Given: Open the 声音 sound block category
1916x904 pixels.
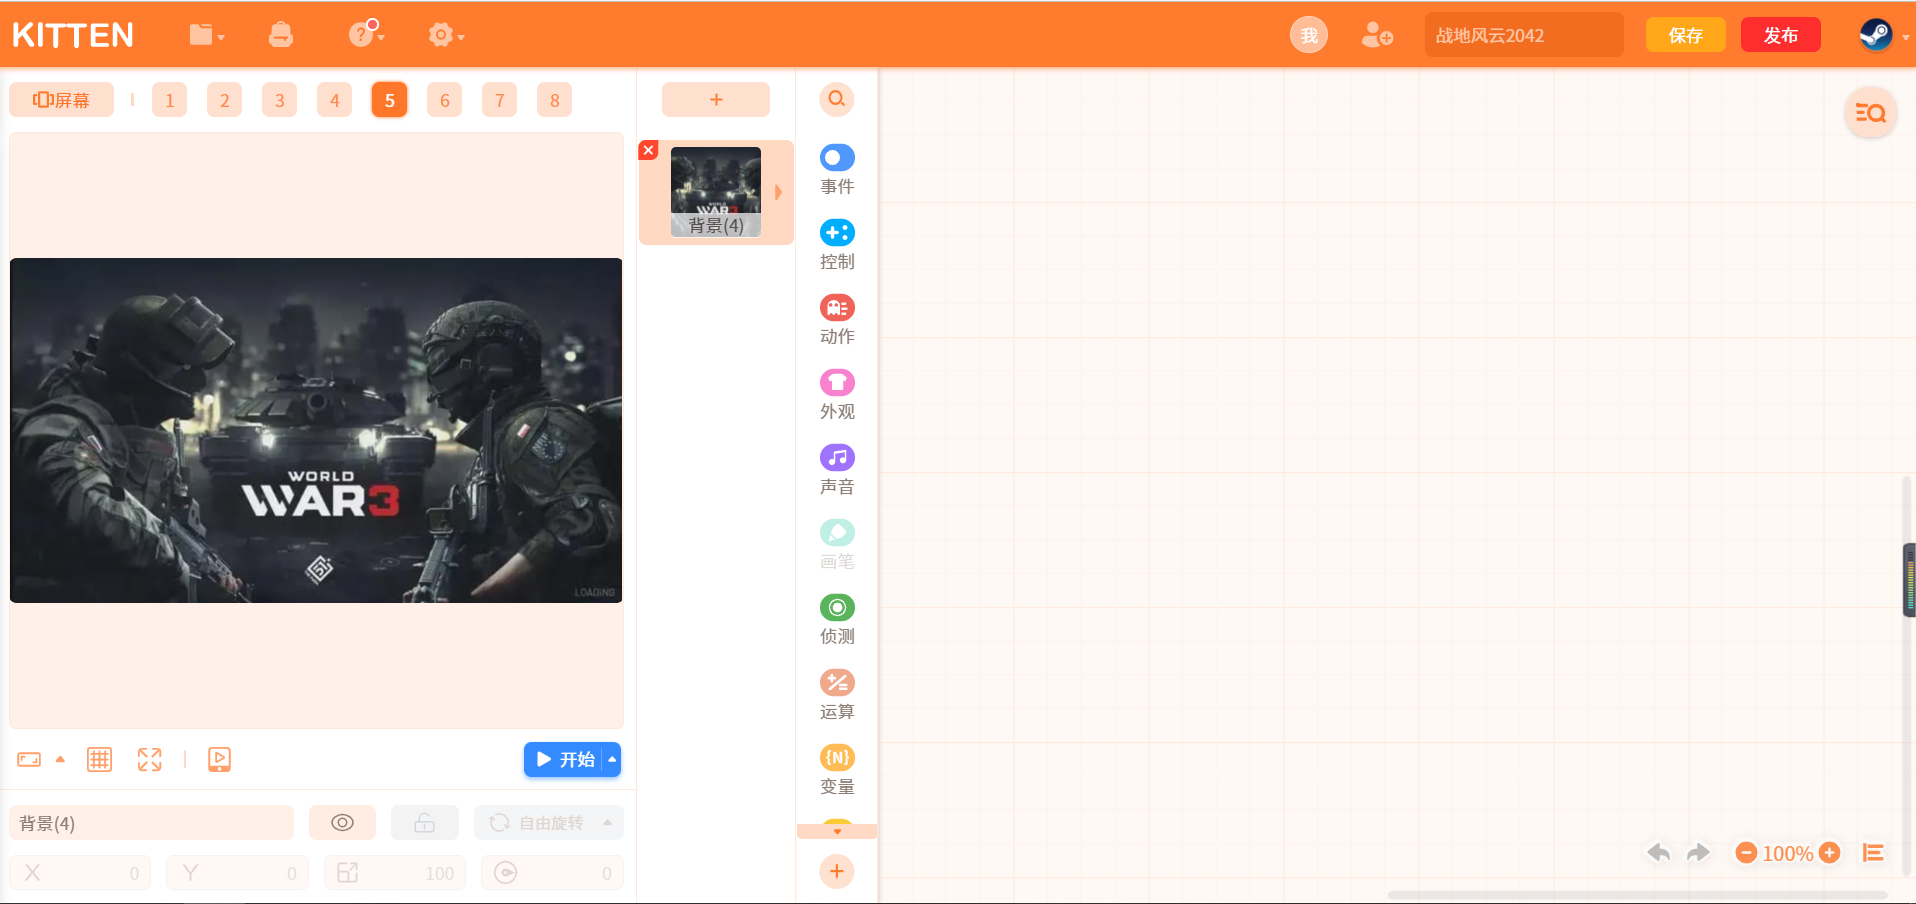Looking at the screenshot, I should click(837, 470).
